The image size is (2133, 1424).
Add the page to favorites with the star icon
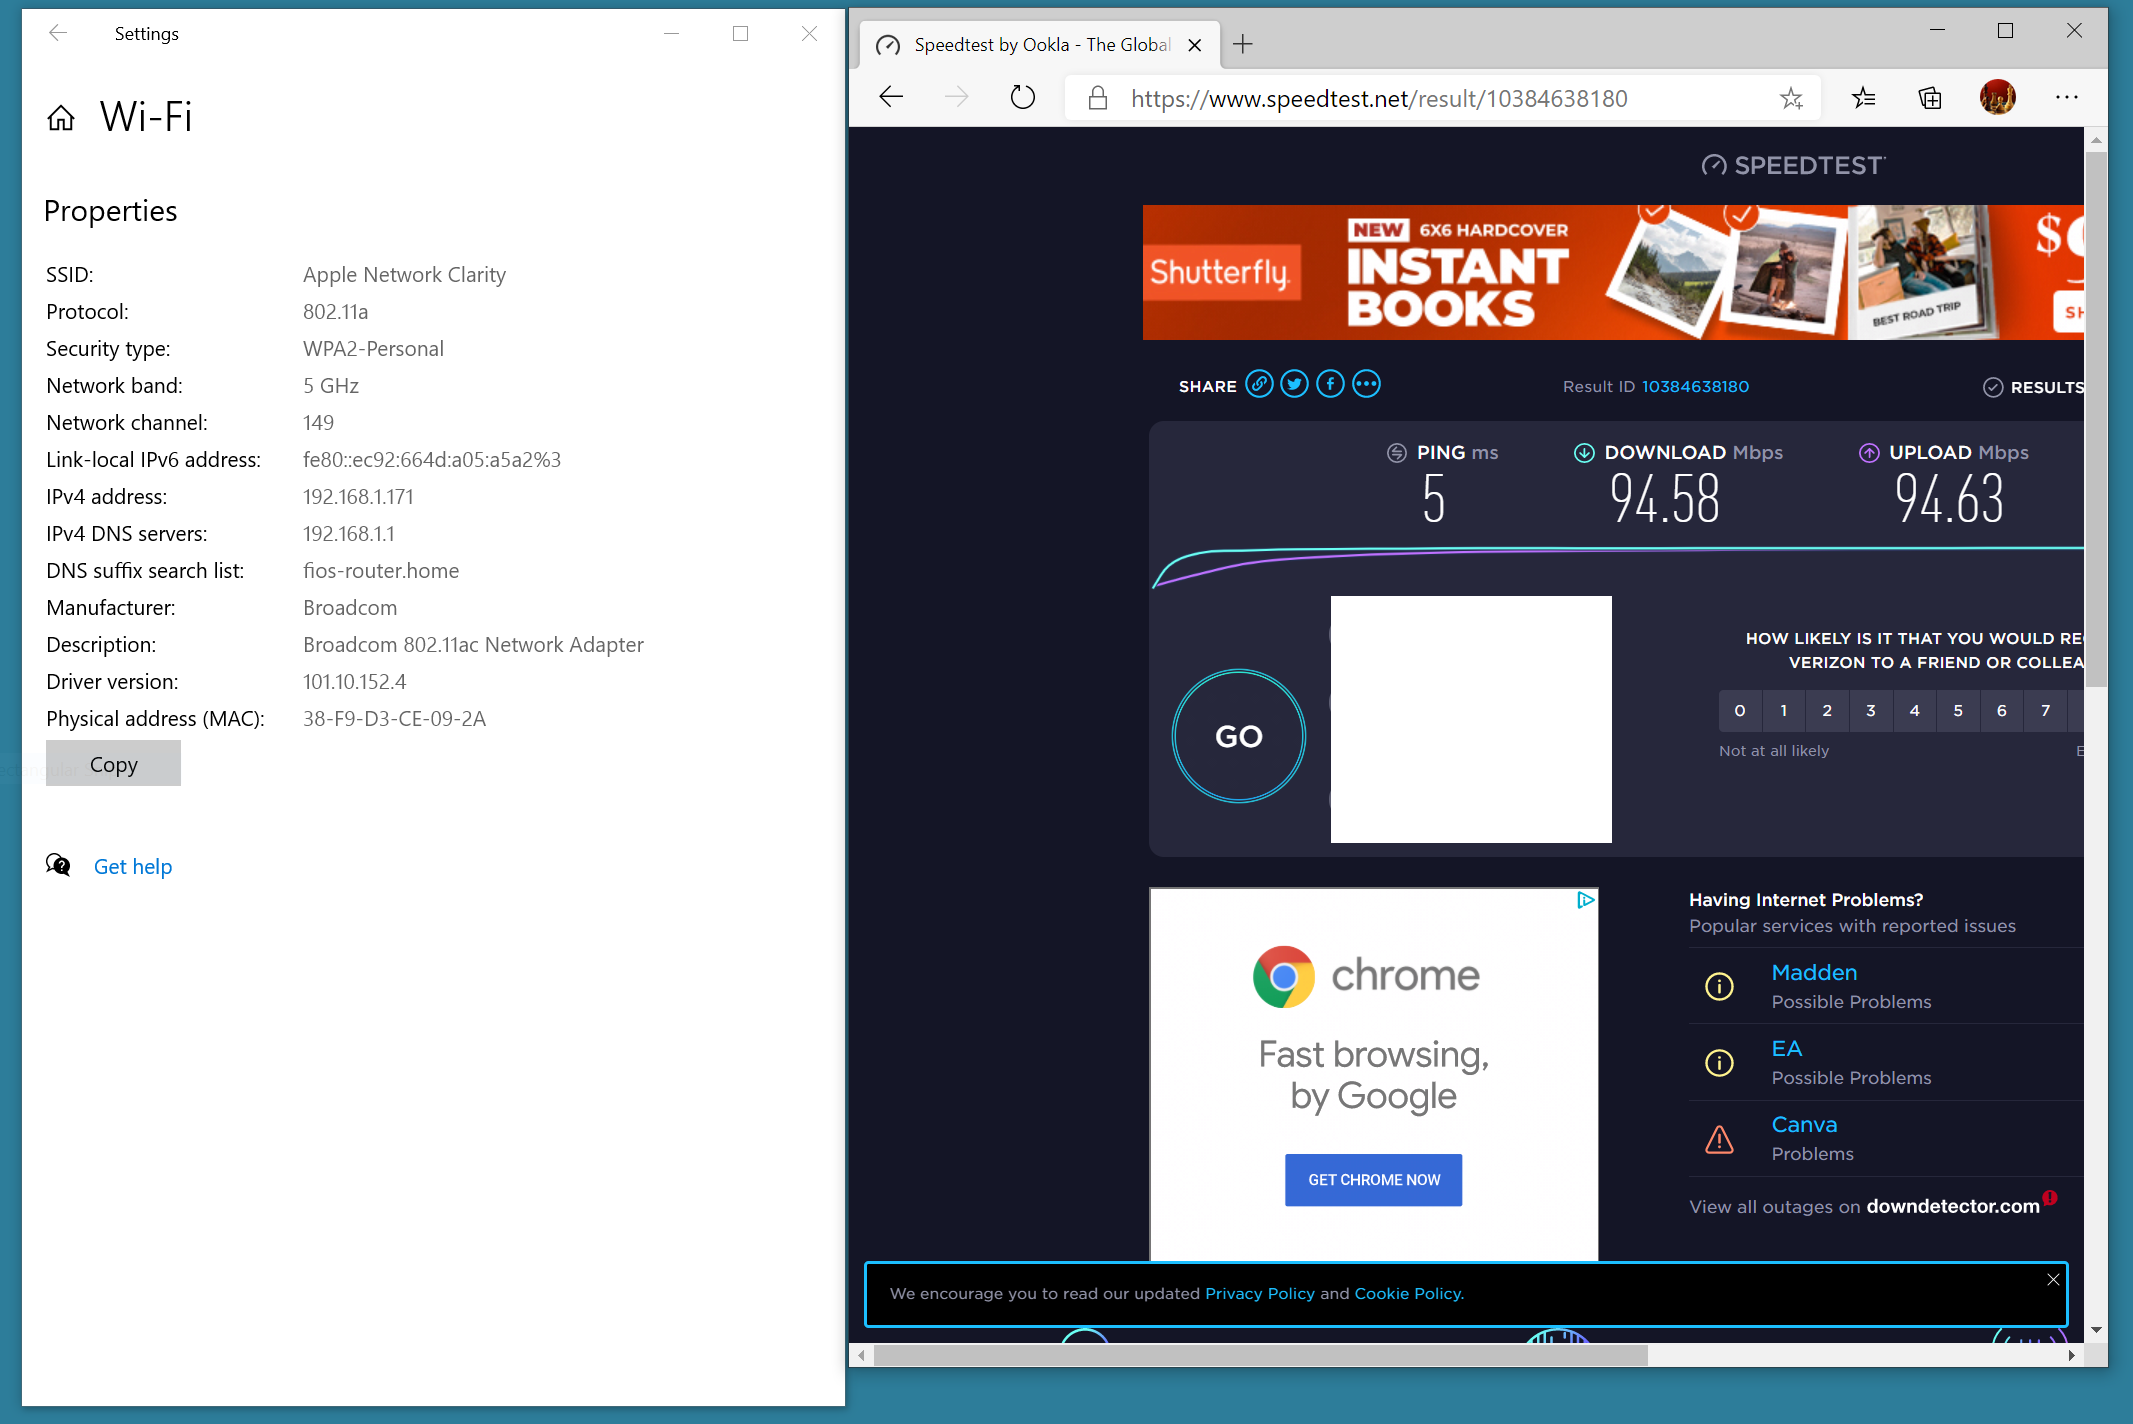1791,98
